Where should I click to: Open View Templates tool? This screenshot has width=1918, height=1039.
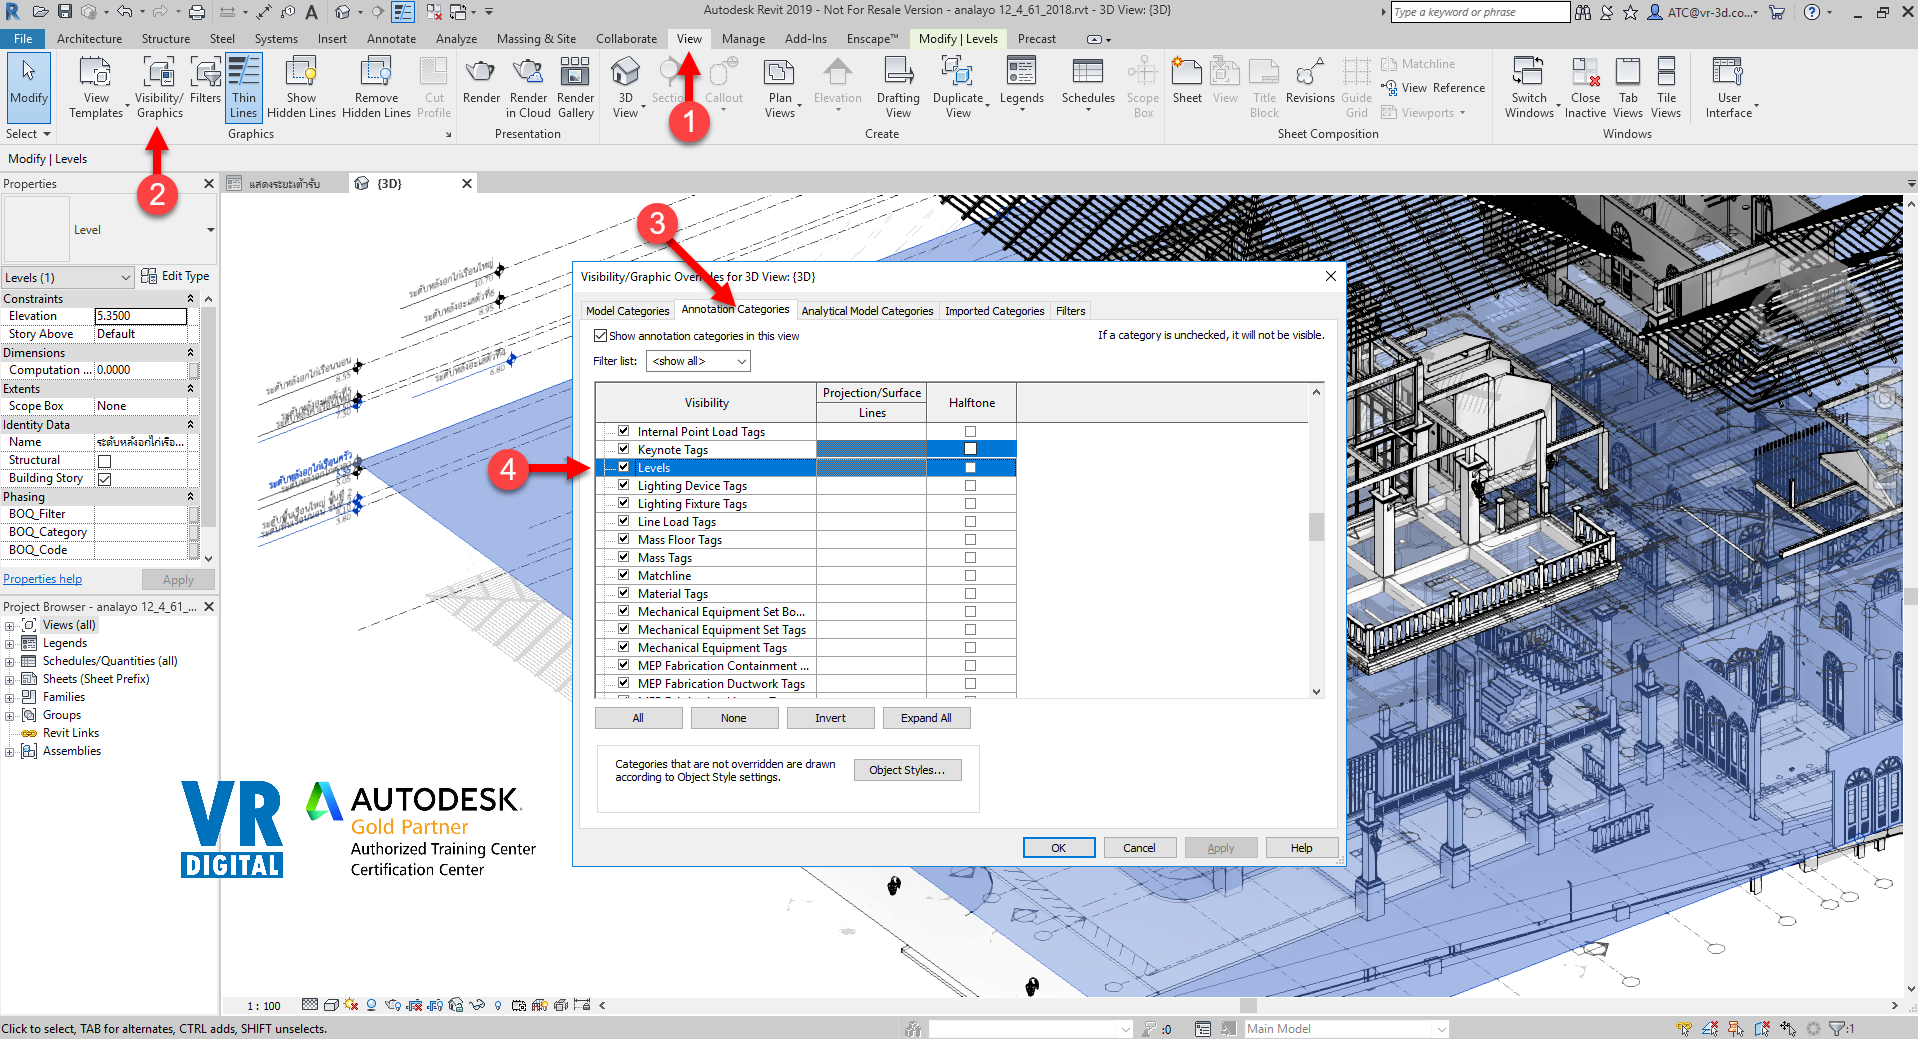click(x=96, y=87)
